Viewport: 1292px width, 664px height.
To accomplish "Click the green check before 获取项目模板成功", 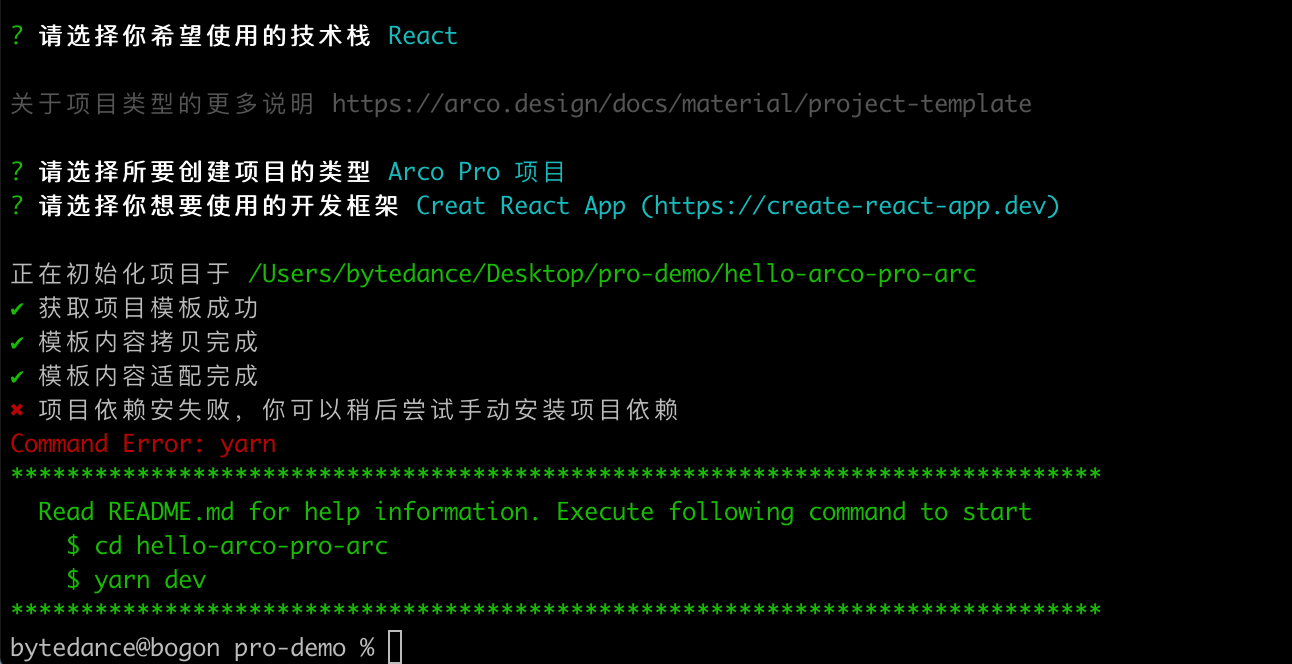I will click(17, 309).
